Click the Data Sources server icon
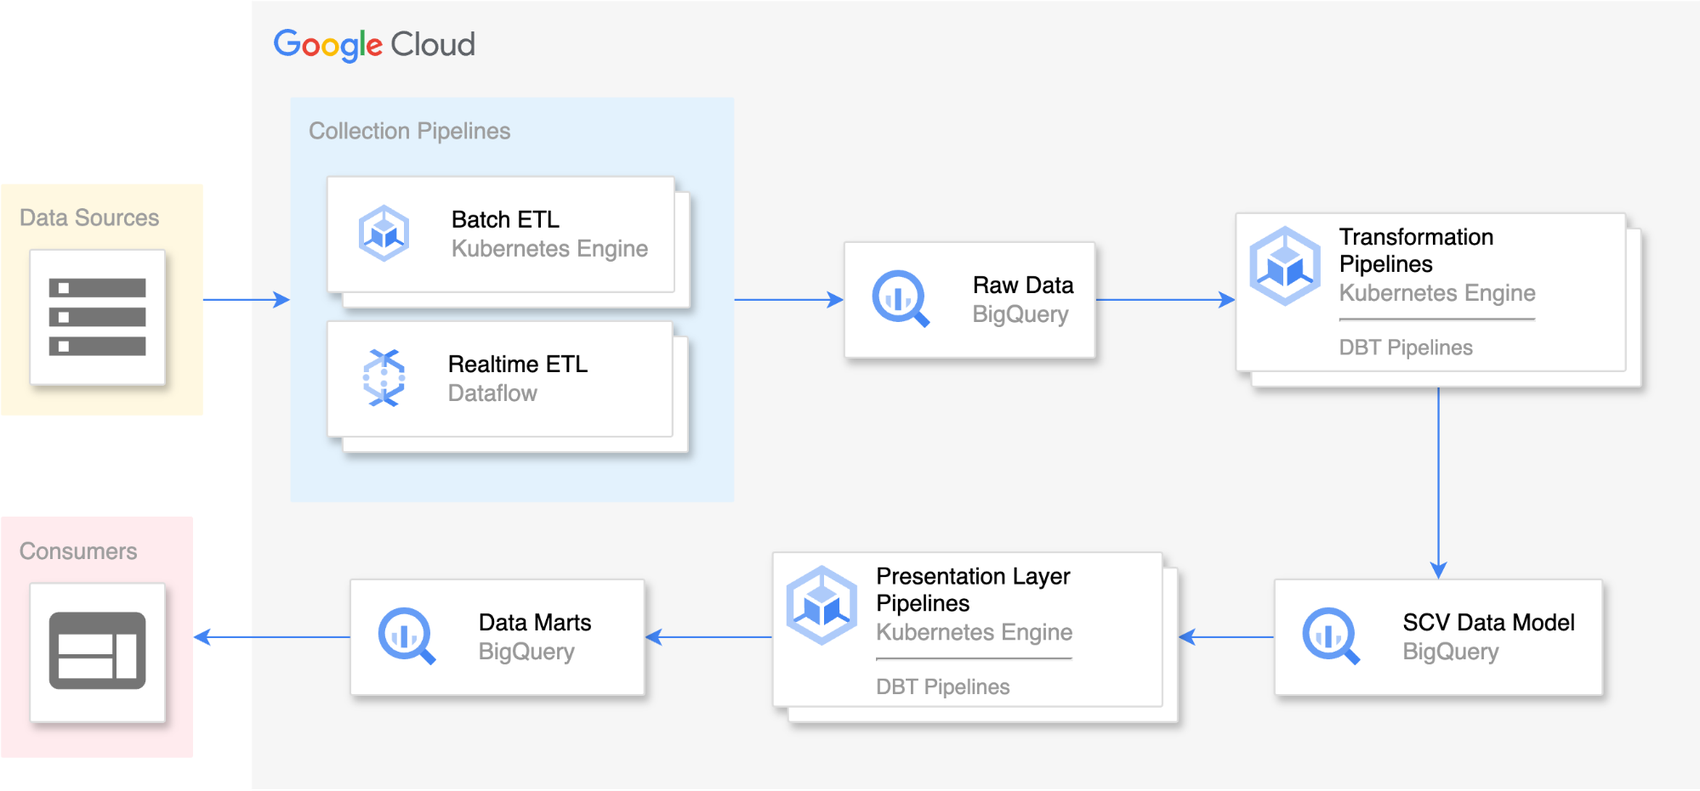The image size is (1700, 791). tap(97, 317)
